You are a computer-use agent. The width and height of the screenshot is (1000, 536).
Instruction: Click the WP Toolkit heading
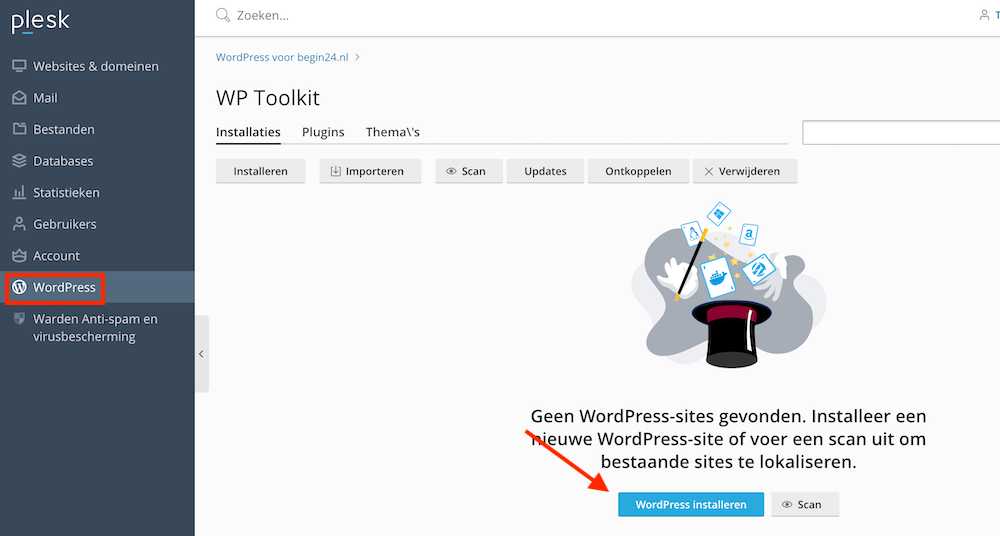(268, 98)
